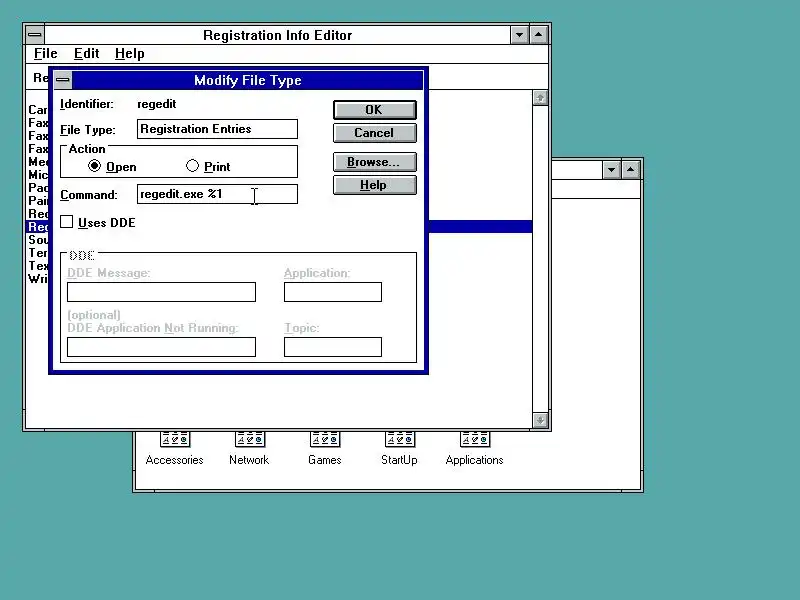This screenshot has height=600, width=800.
Task: Select the Pai entry in file list
Action: point(38,201)
